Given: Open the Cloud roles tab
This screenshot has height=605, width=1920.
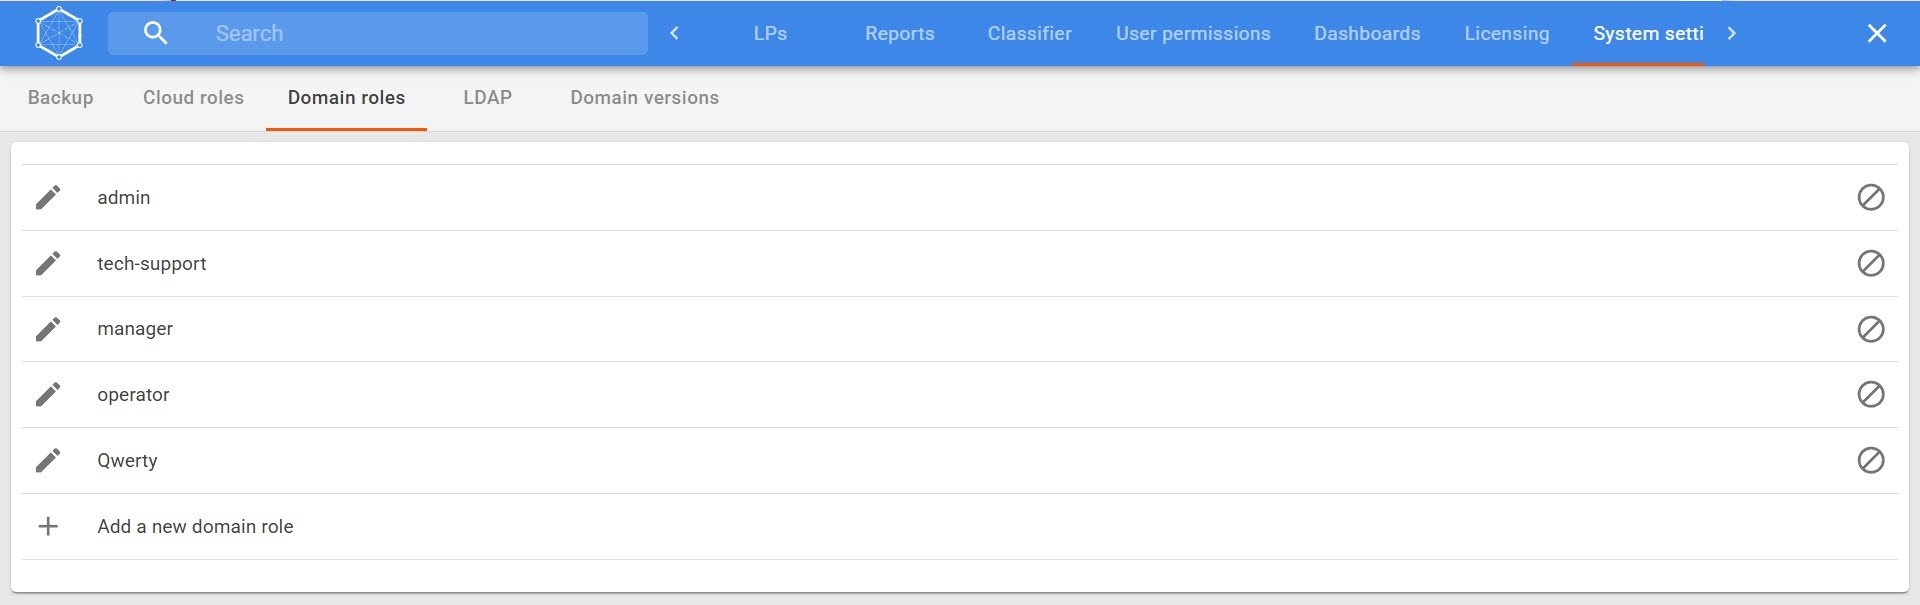Looking at the screenshot, I should (193, 98).
